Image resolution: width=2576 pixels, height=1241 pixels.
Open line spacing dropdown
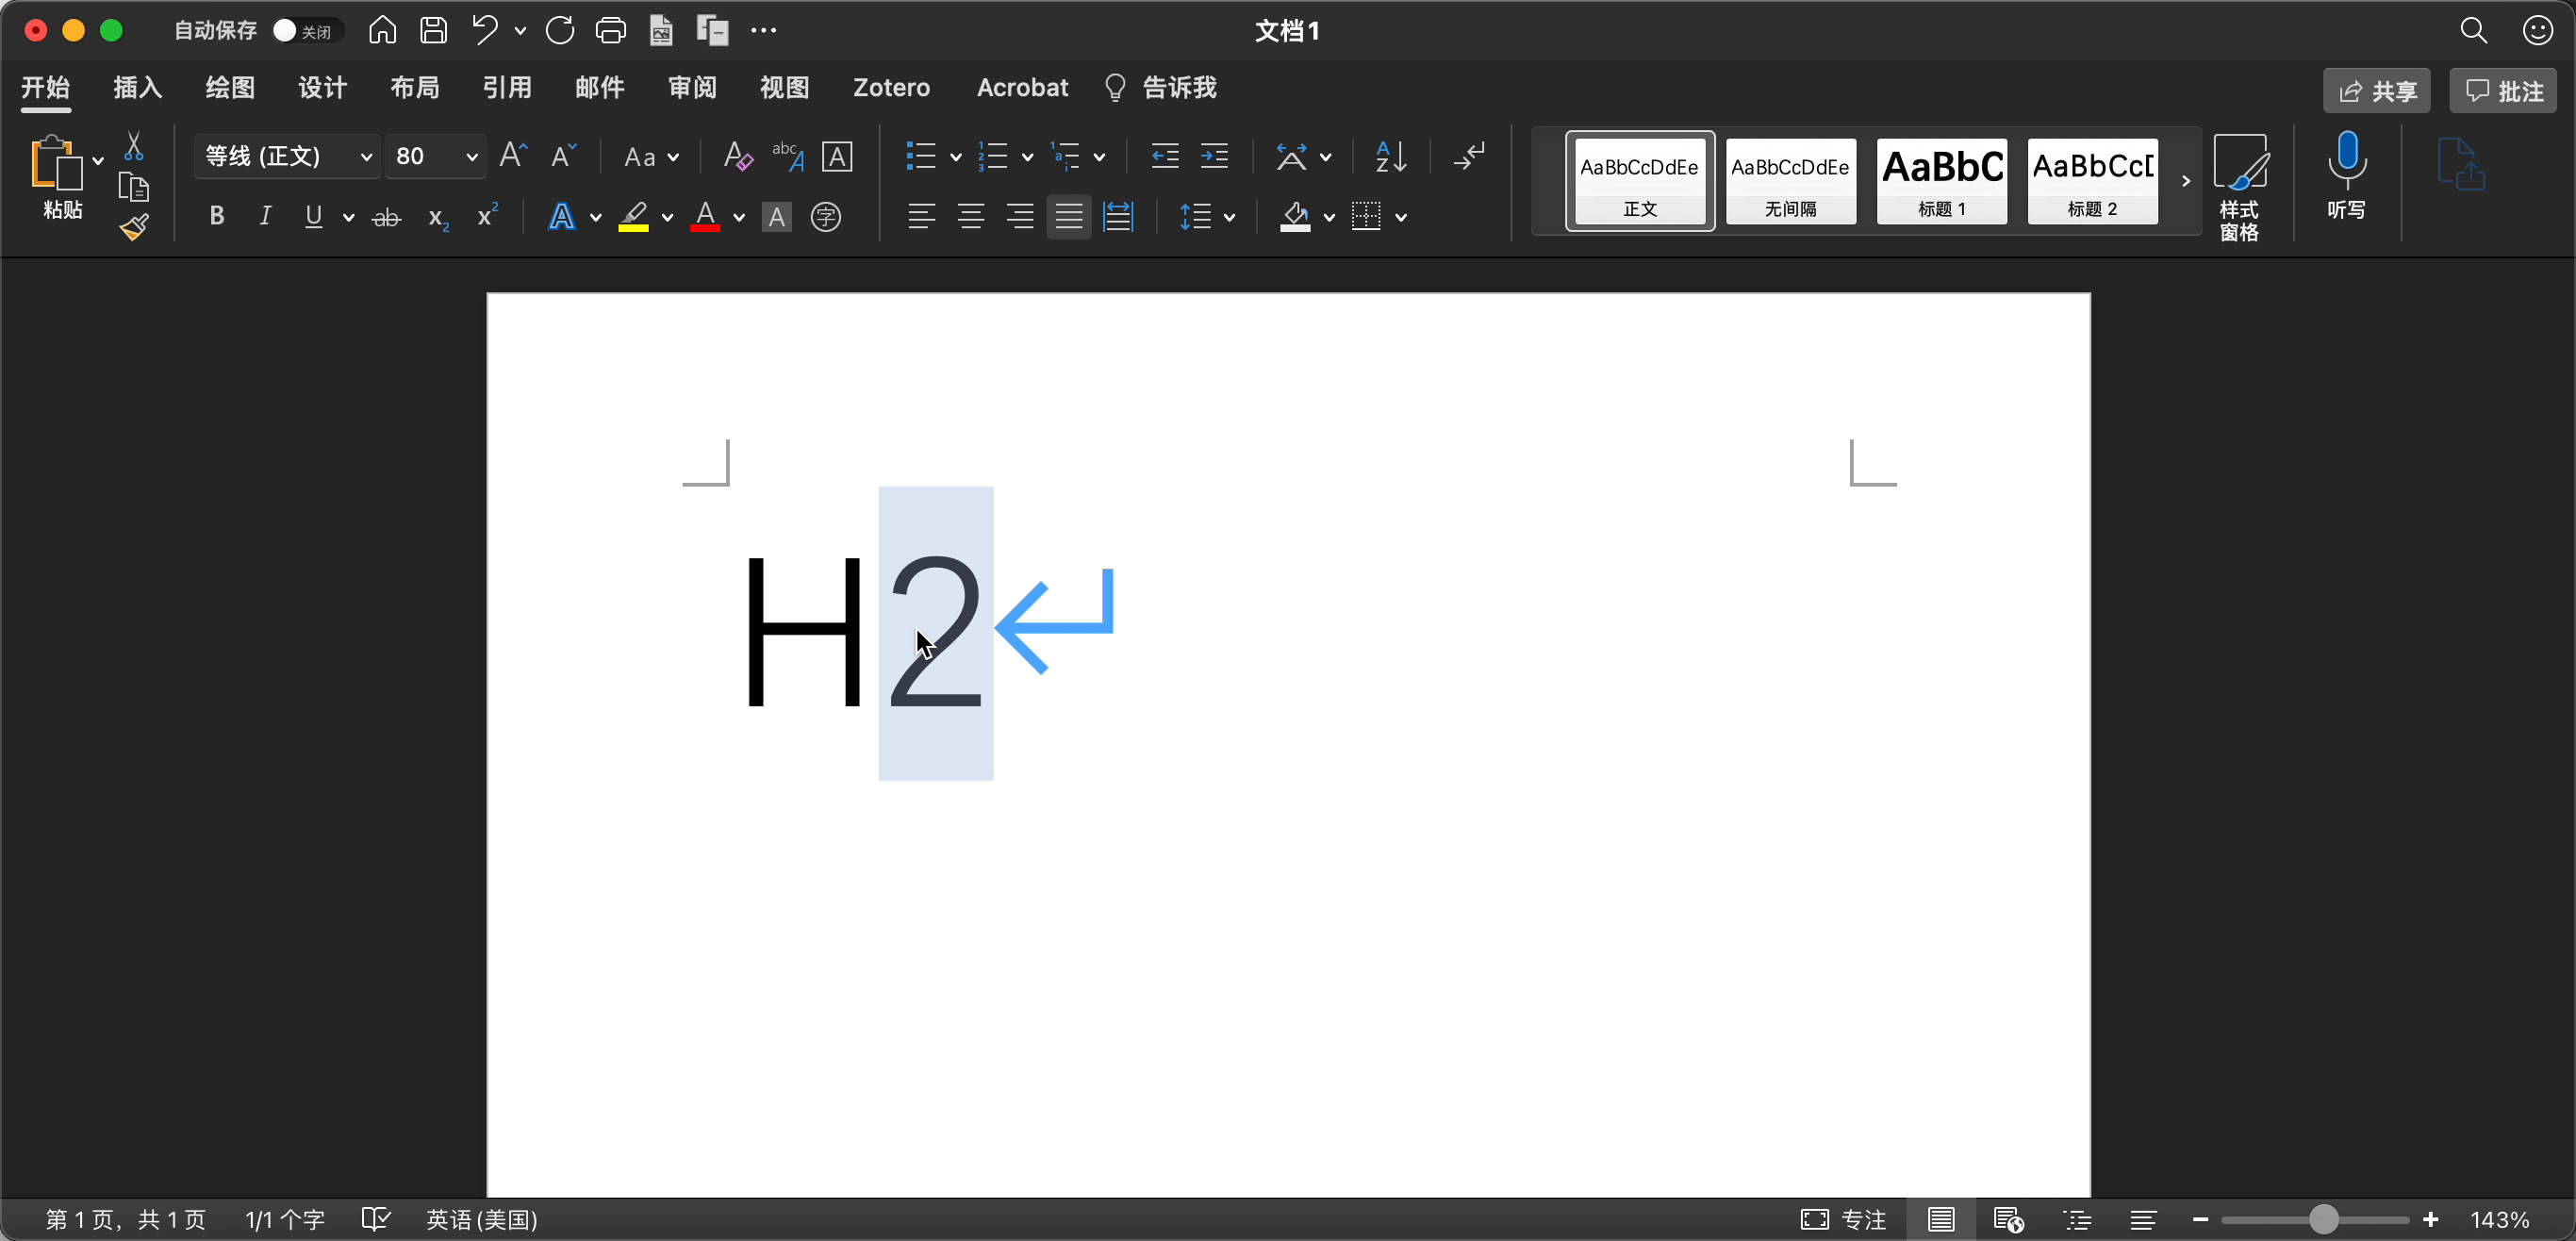1207,217
